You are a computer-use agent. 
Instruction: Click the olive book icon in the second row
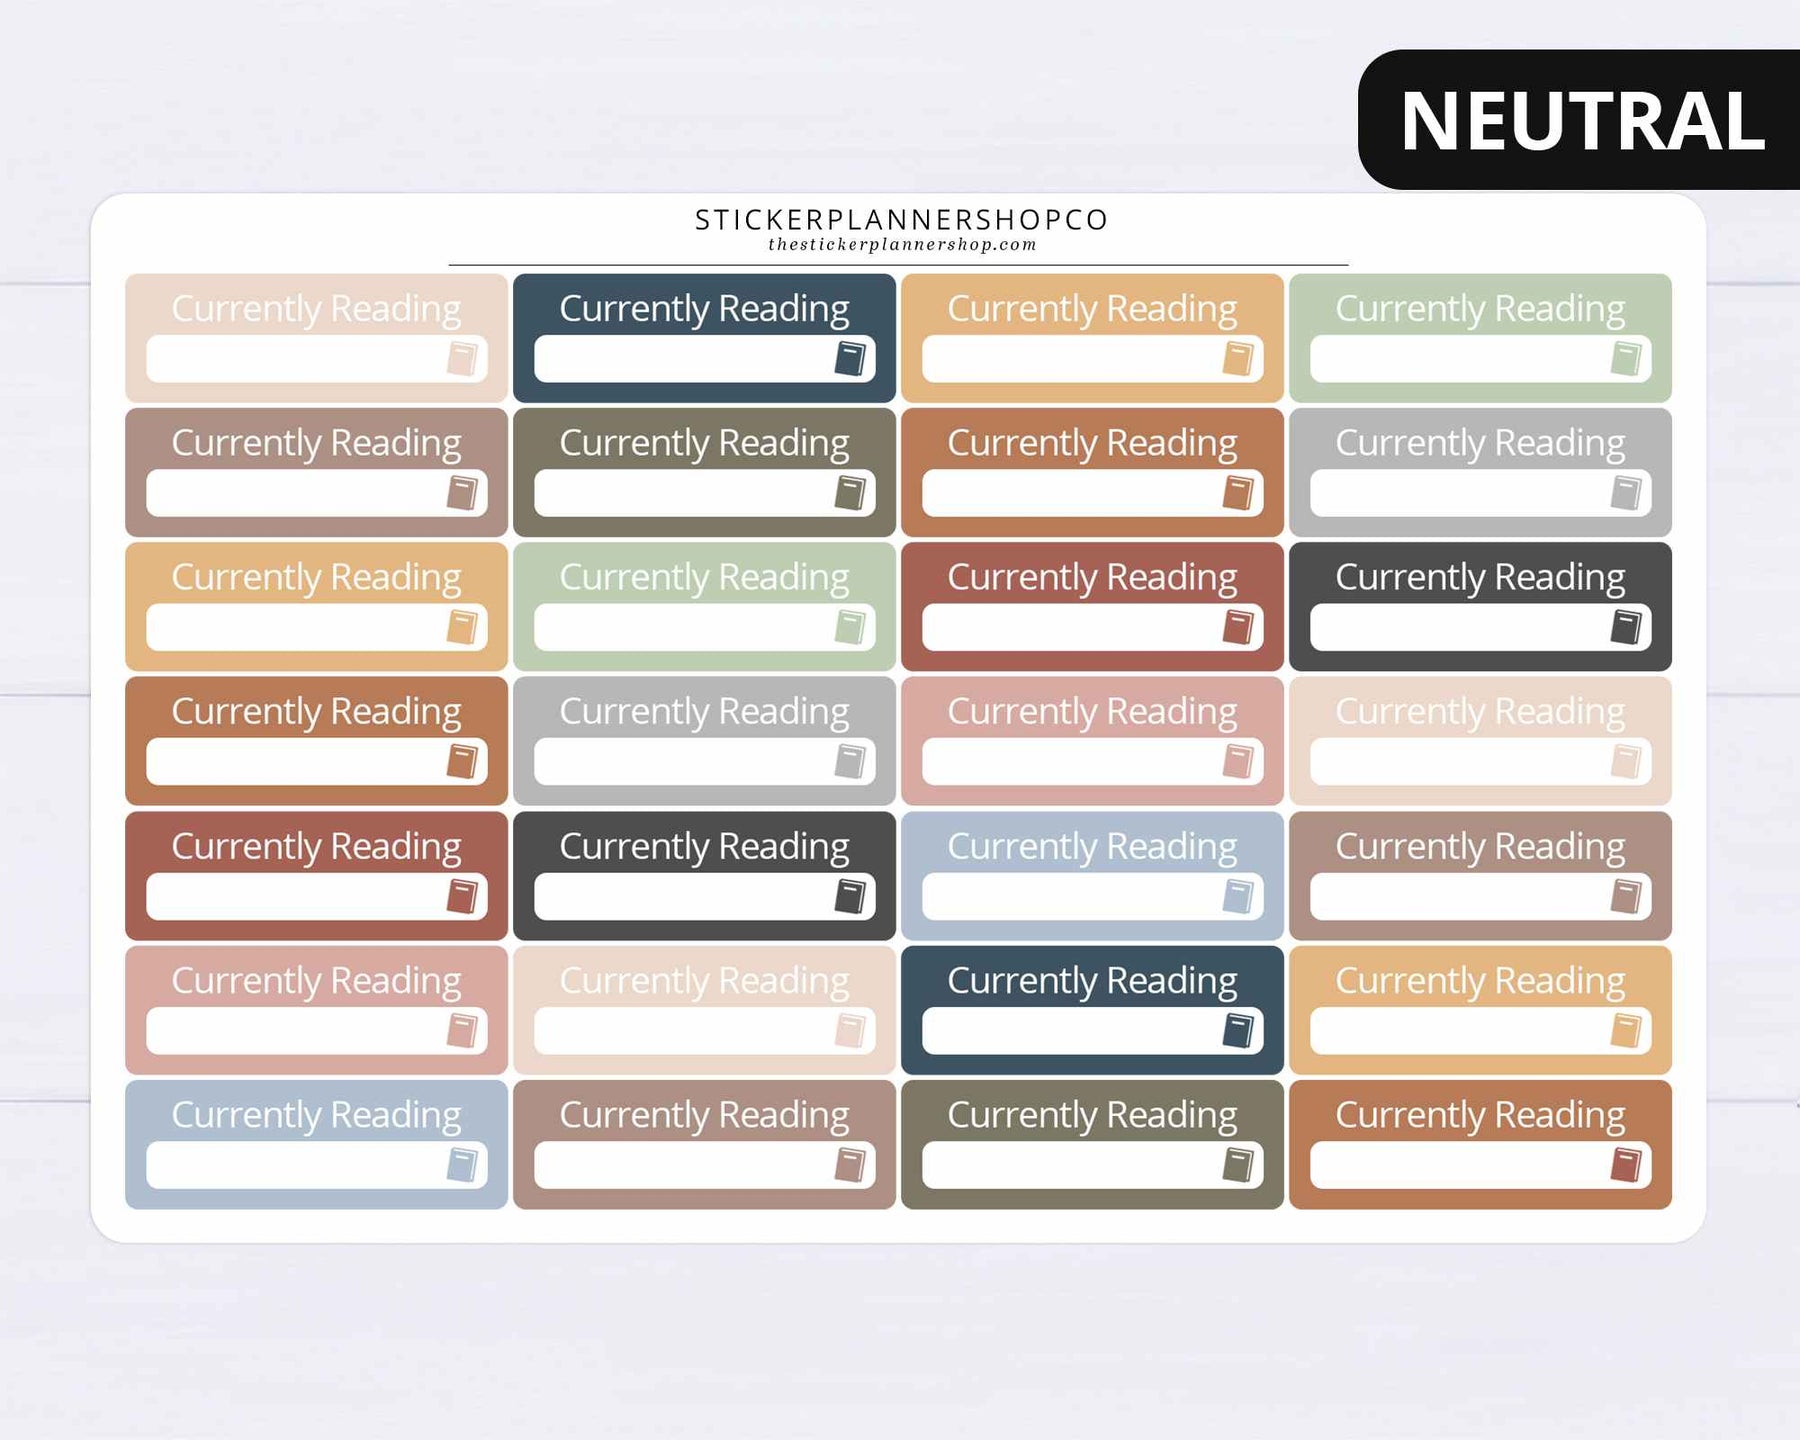tap(850, 493)
